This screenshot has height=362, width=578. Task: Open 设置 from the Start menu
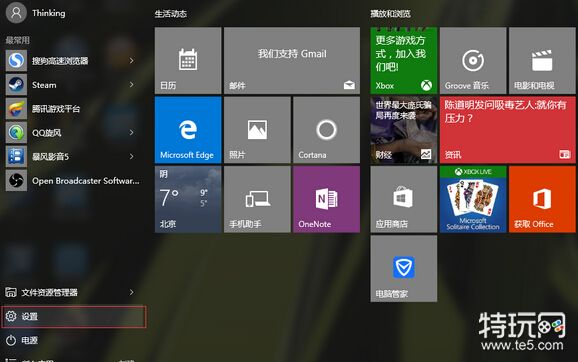[x=74, y=316]
